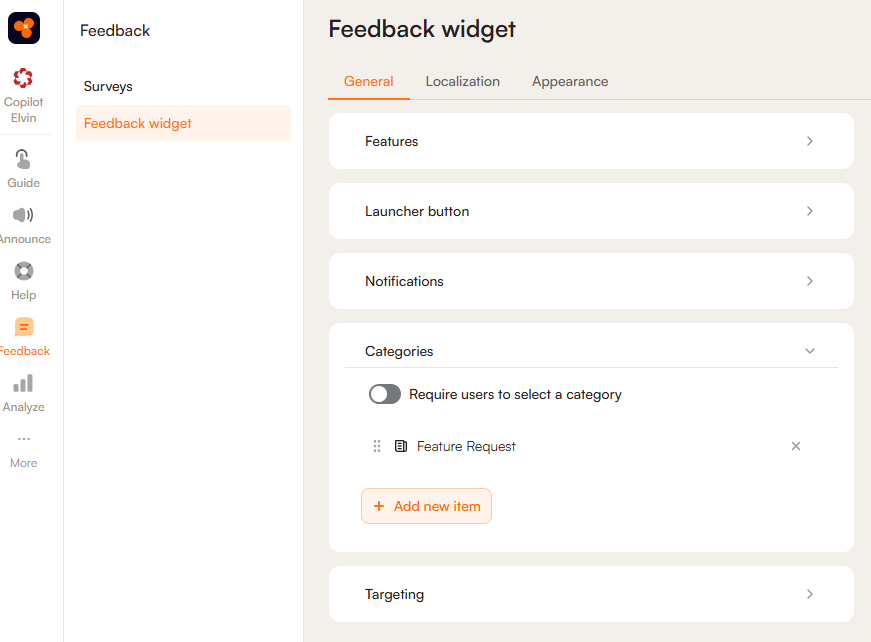
Task: Click the More ellipsis icon
Action: click(x=24, y=439)
